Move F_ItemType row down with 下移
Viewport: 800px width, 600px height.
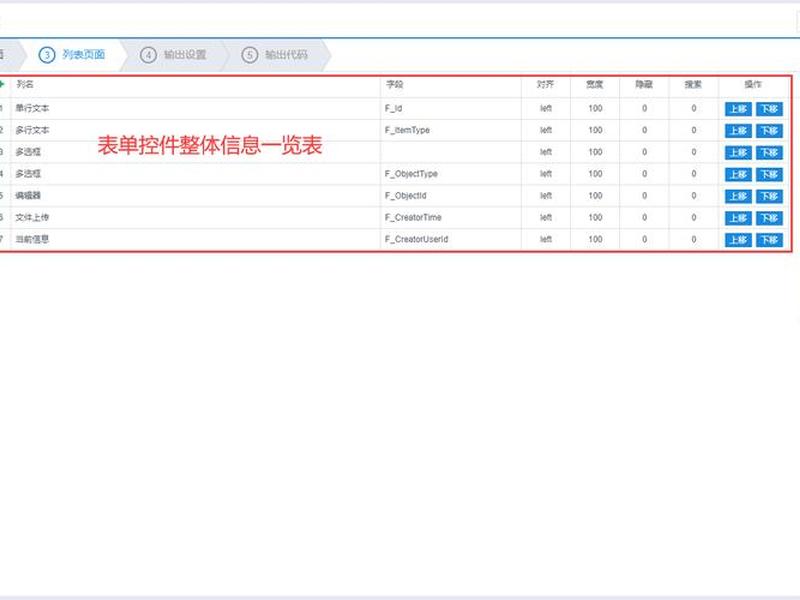(769, 131)
